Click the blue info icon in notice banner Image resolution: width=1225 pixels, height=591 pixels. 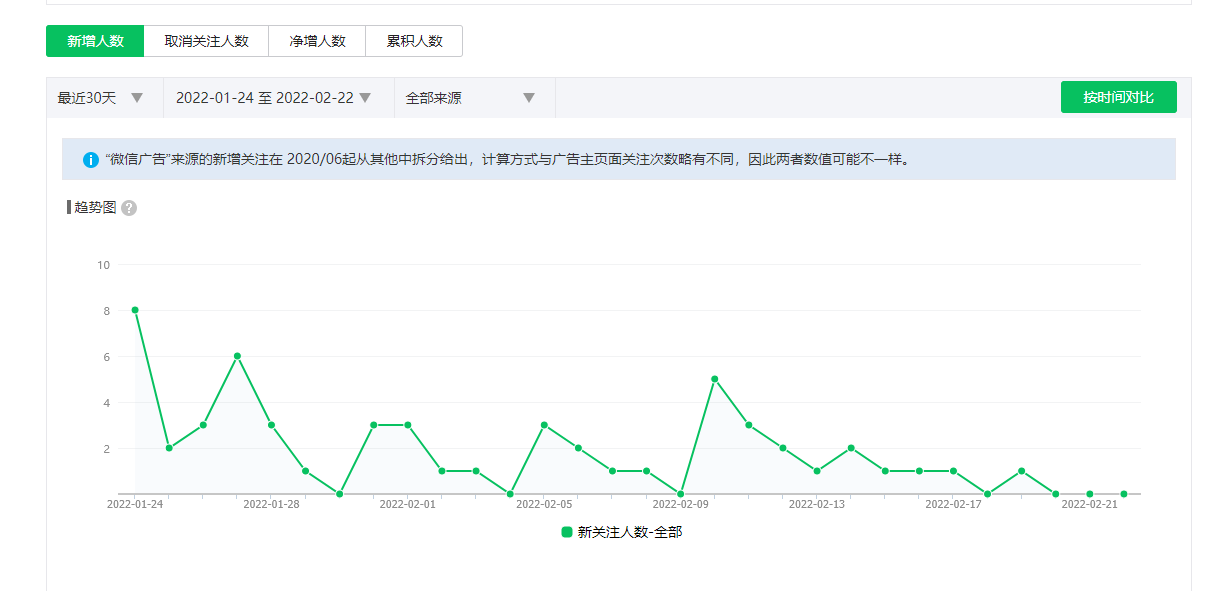(91, 160)
